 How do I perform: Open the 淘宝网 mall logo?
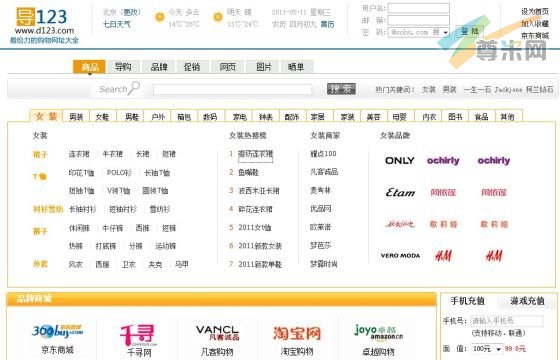(x=297, y=333)
